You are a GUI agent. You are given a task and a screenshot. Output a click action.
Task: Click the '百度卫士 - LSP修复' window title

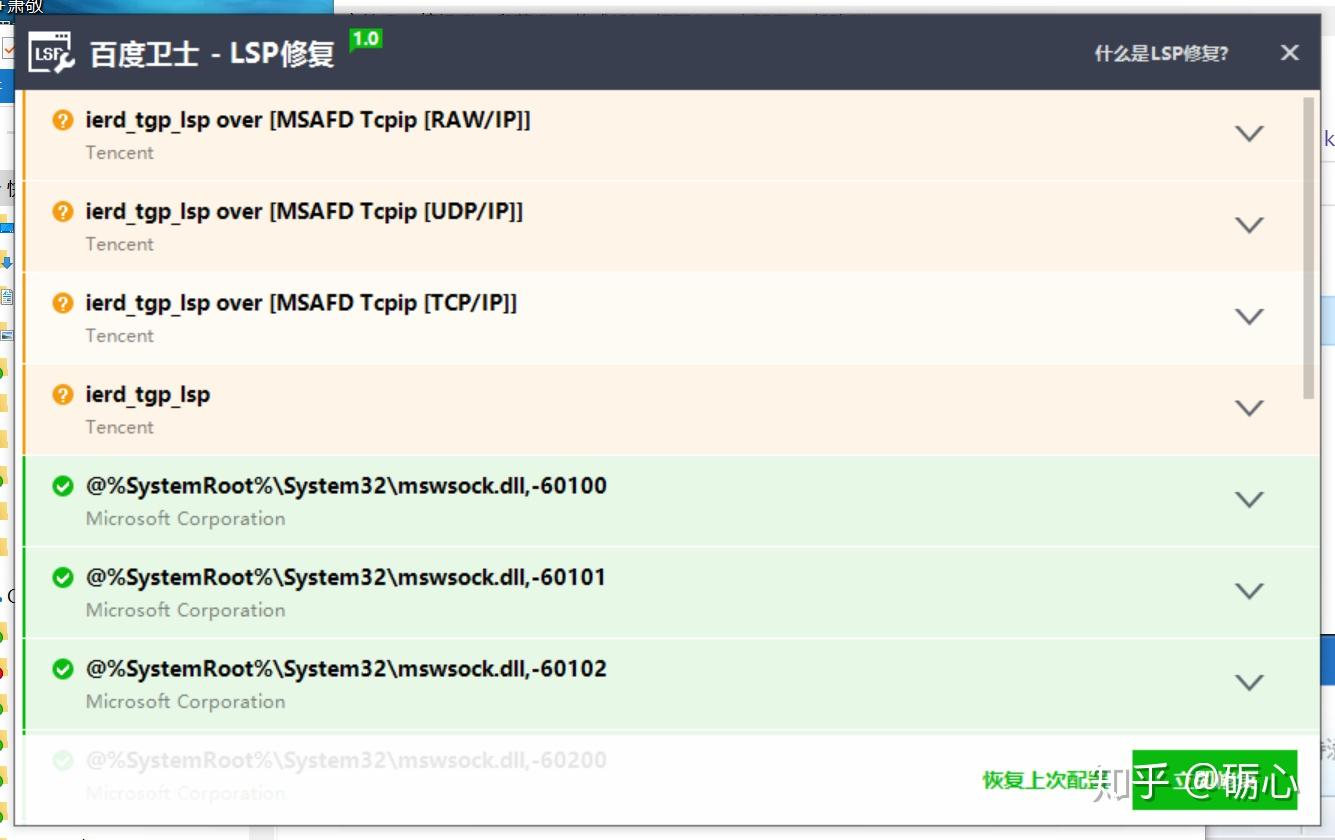pyautogui.click(x=212, y=53)
